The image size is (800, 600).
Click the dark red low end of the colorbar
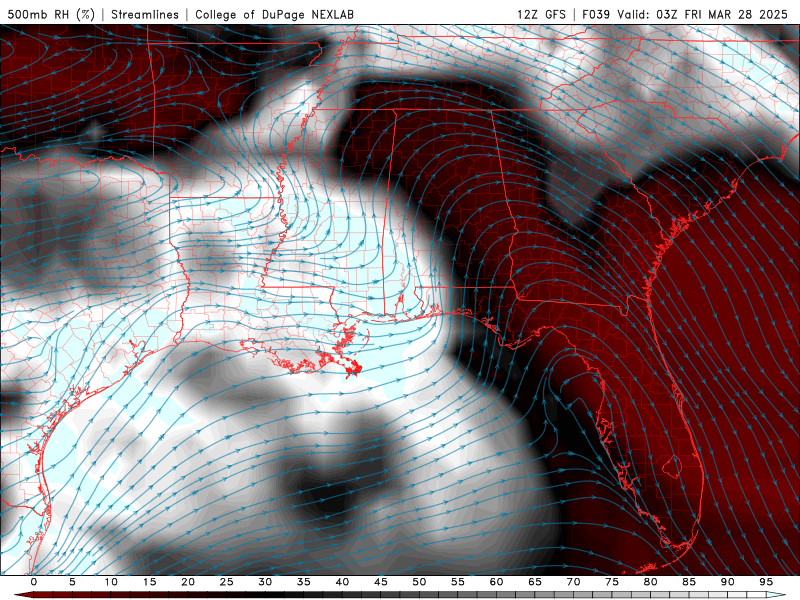tap(23, 595)
